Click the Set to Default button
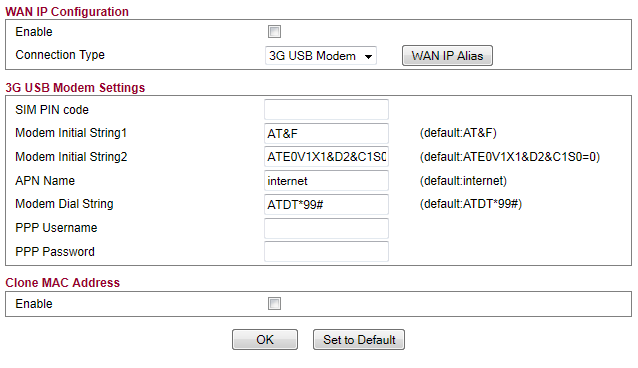 click(x=359, y=340)
